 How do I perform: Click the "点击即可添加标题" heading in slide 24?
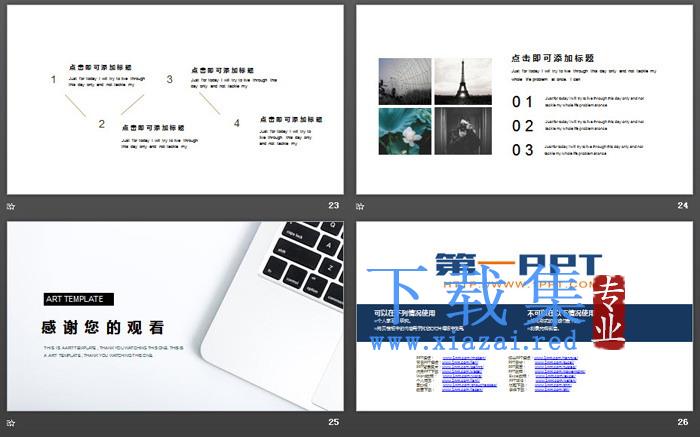click(553, 58)
